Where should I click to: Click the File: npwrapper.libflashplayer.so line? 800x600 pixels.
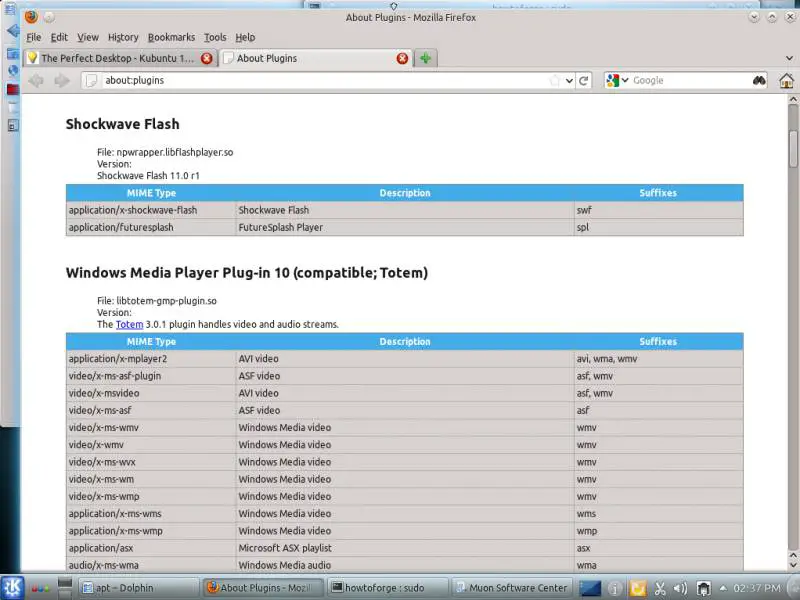(x=165, y=152)
